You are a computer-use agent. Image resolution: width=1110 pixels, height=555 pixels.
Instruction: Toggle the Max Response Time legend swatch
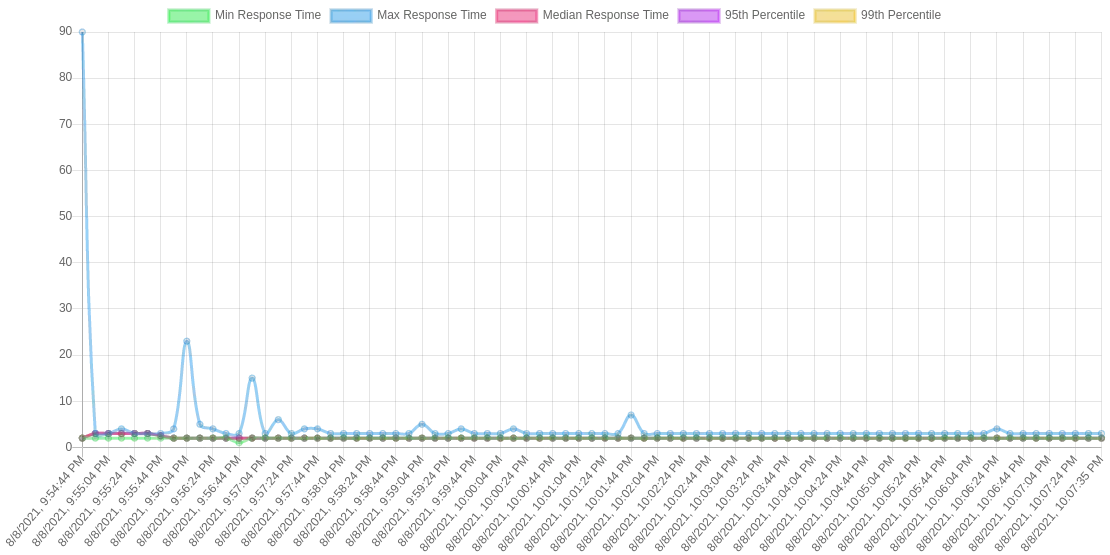tap(351, 15)
